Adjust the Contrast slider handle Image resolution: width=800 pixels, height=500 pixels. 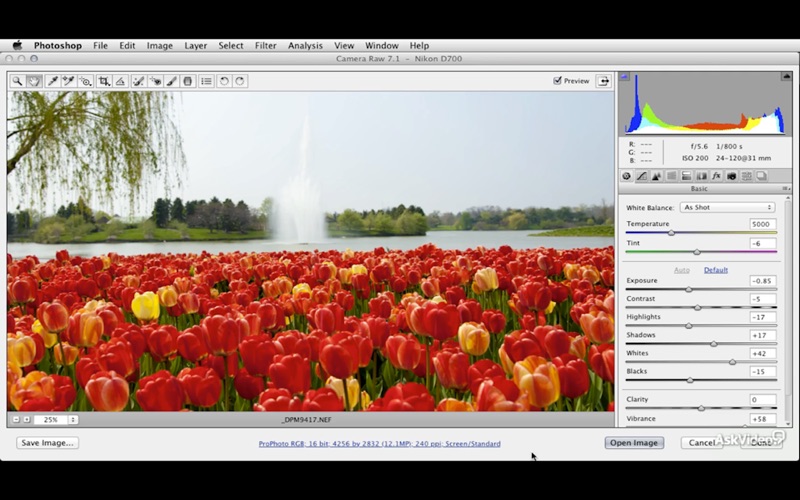point(697,308)
